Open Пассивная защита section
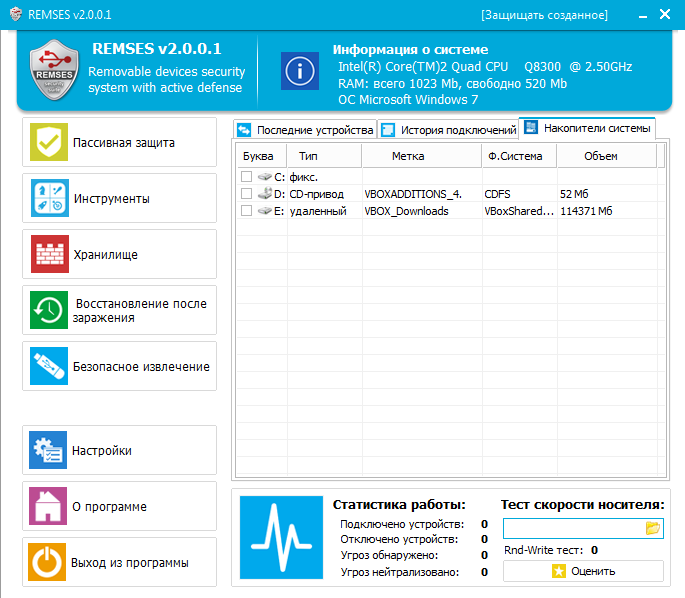The height and width of the screenshot is (598, 685). click(119, 142)
